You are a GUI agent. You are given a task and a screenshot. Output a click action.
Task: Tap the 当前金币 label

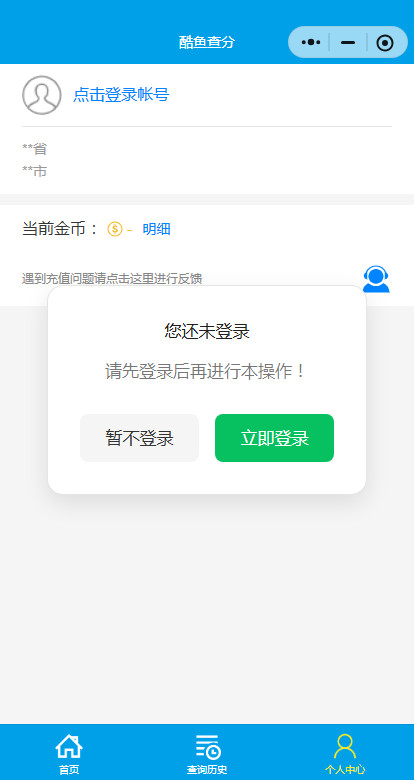pos(61,229)
